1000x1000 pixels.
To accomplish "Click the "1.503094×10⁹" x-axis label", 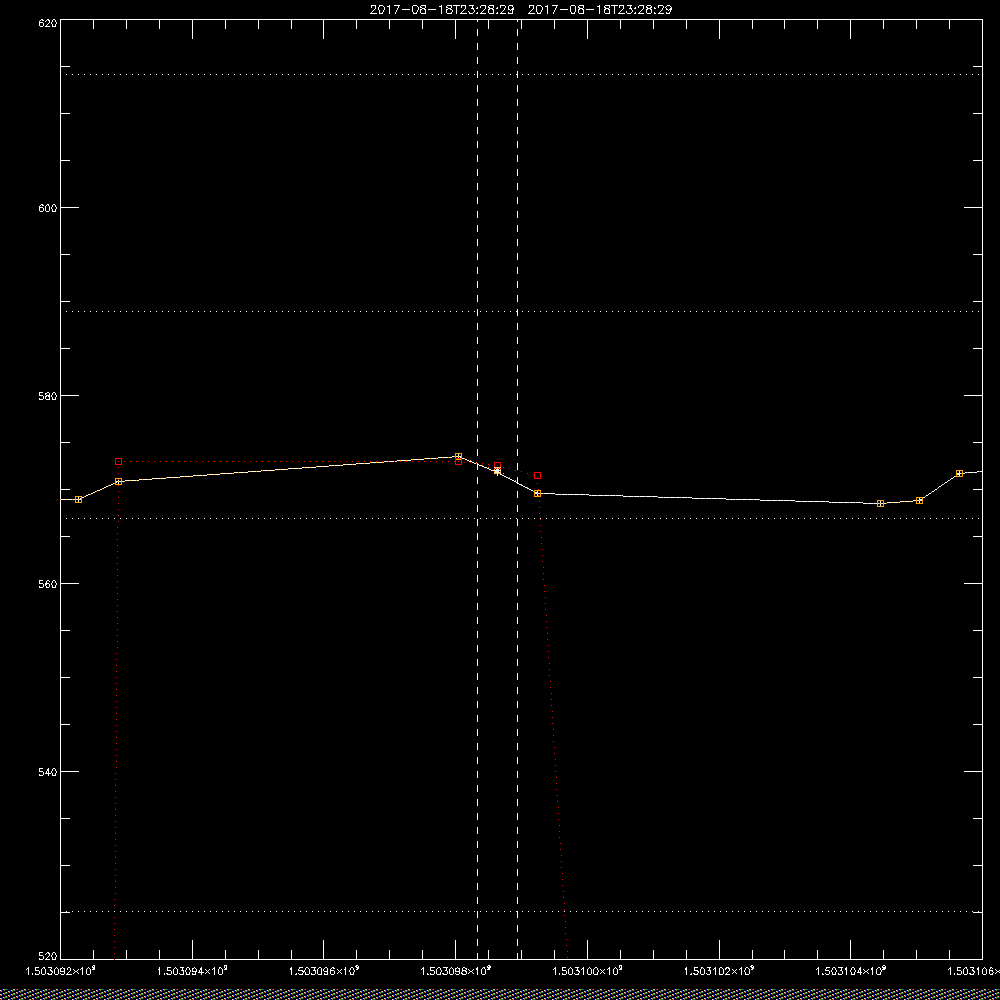I will click(x=192, y=971).
